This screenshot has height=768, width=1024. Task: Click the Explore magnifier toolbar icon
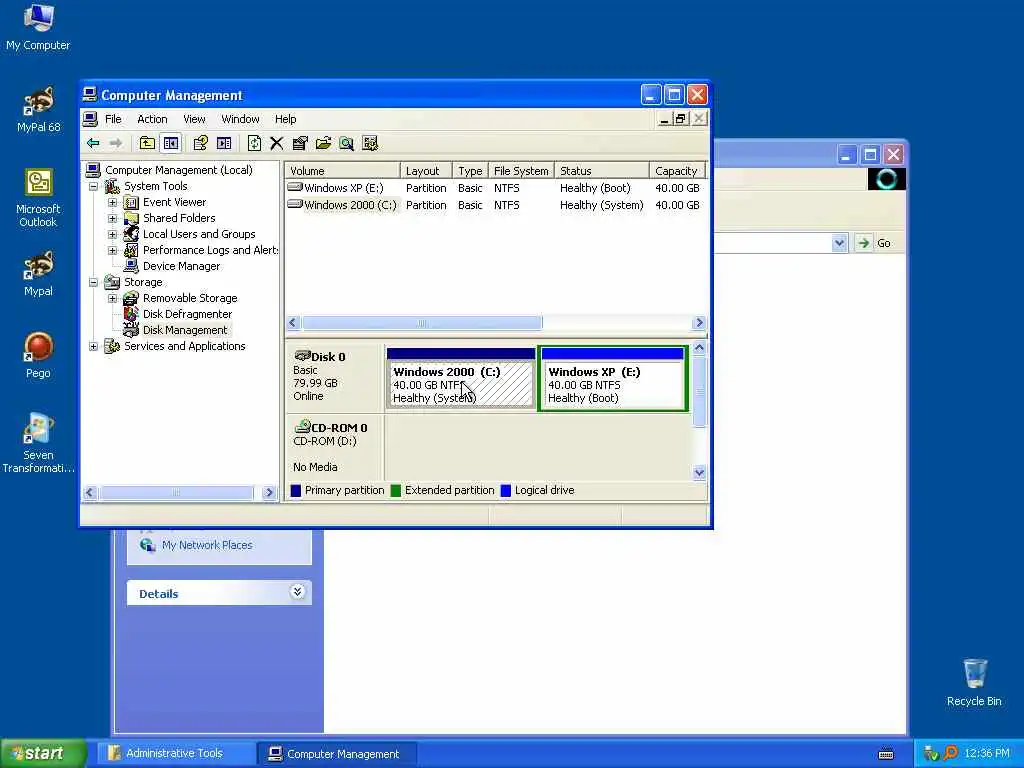tap(347, 143)
